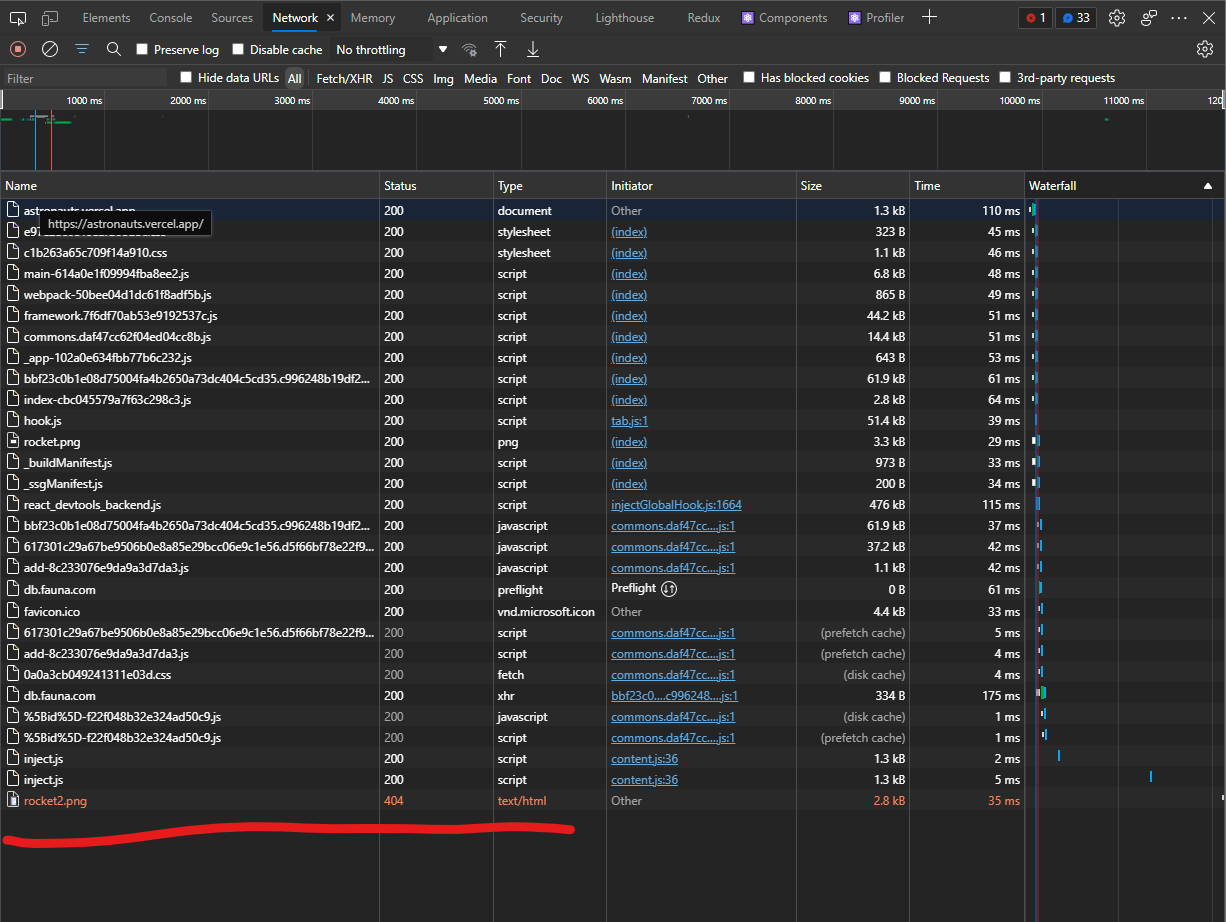The image size is (1226, 922).
Task: Open more tabs with plus button
Action: point(929,17)
